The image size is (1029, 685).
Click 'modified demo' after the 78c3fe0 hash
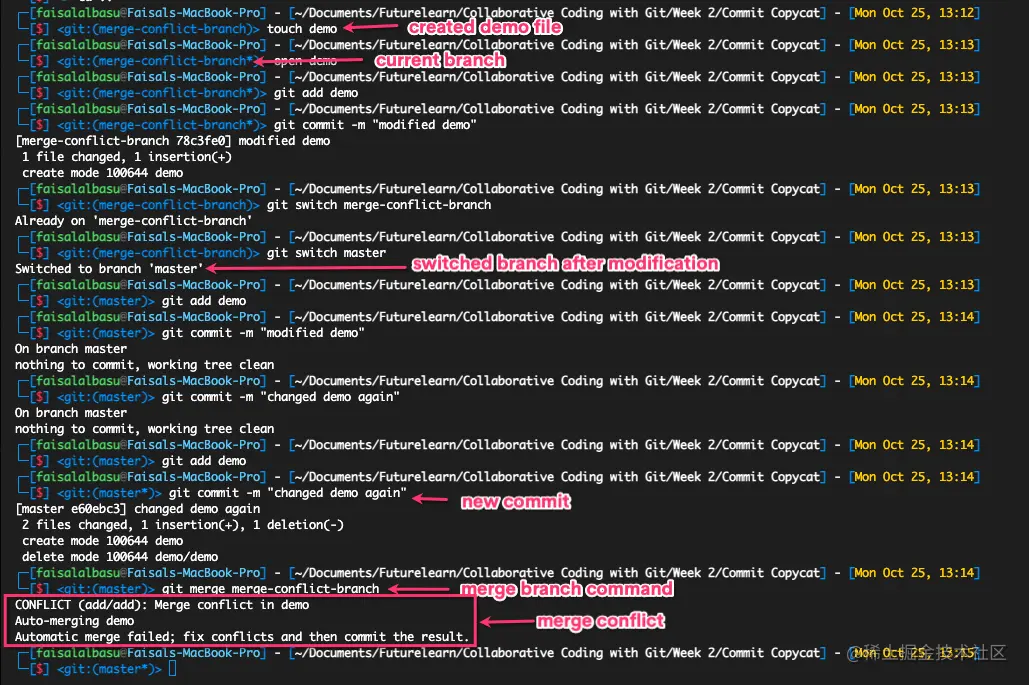click(x=284, y=140)
